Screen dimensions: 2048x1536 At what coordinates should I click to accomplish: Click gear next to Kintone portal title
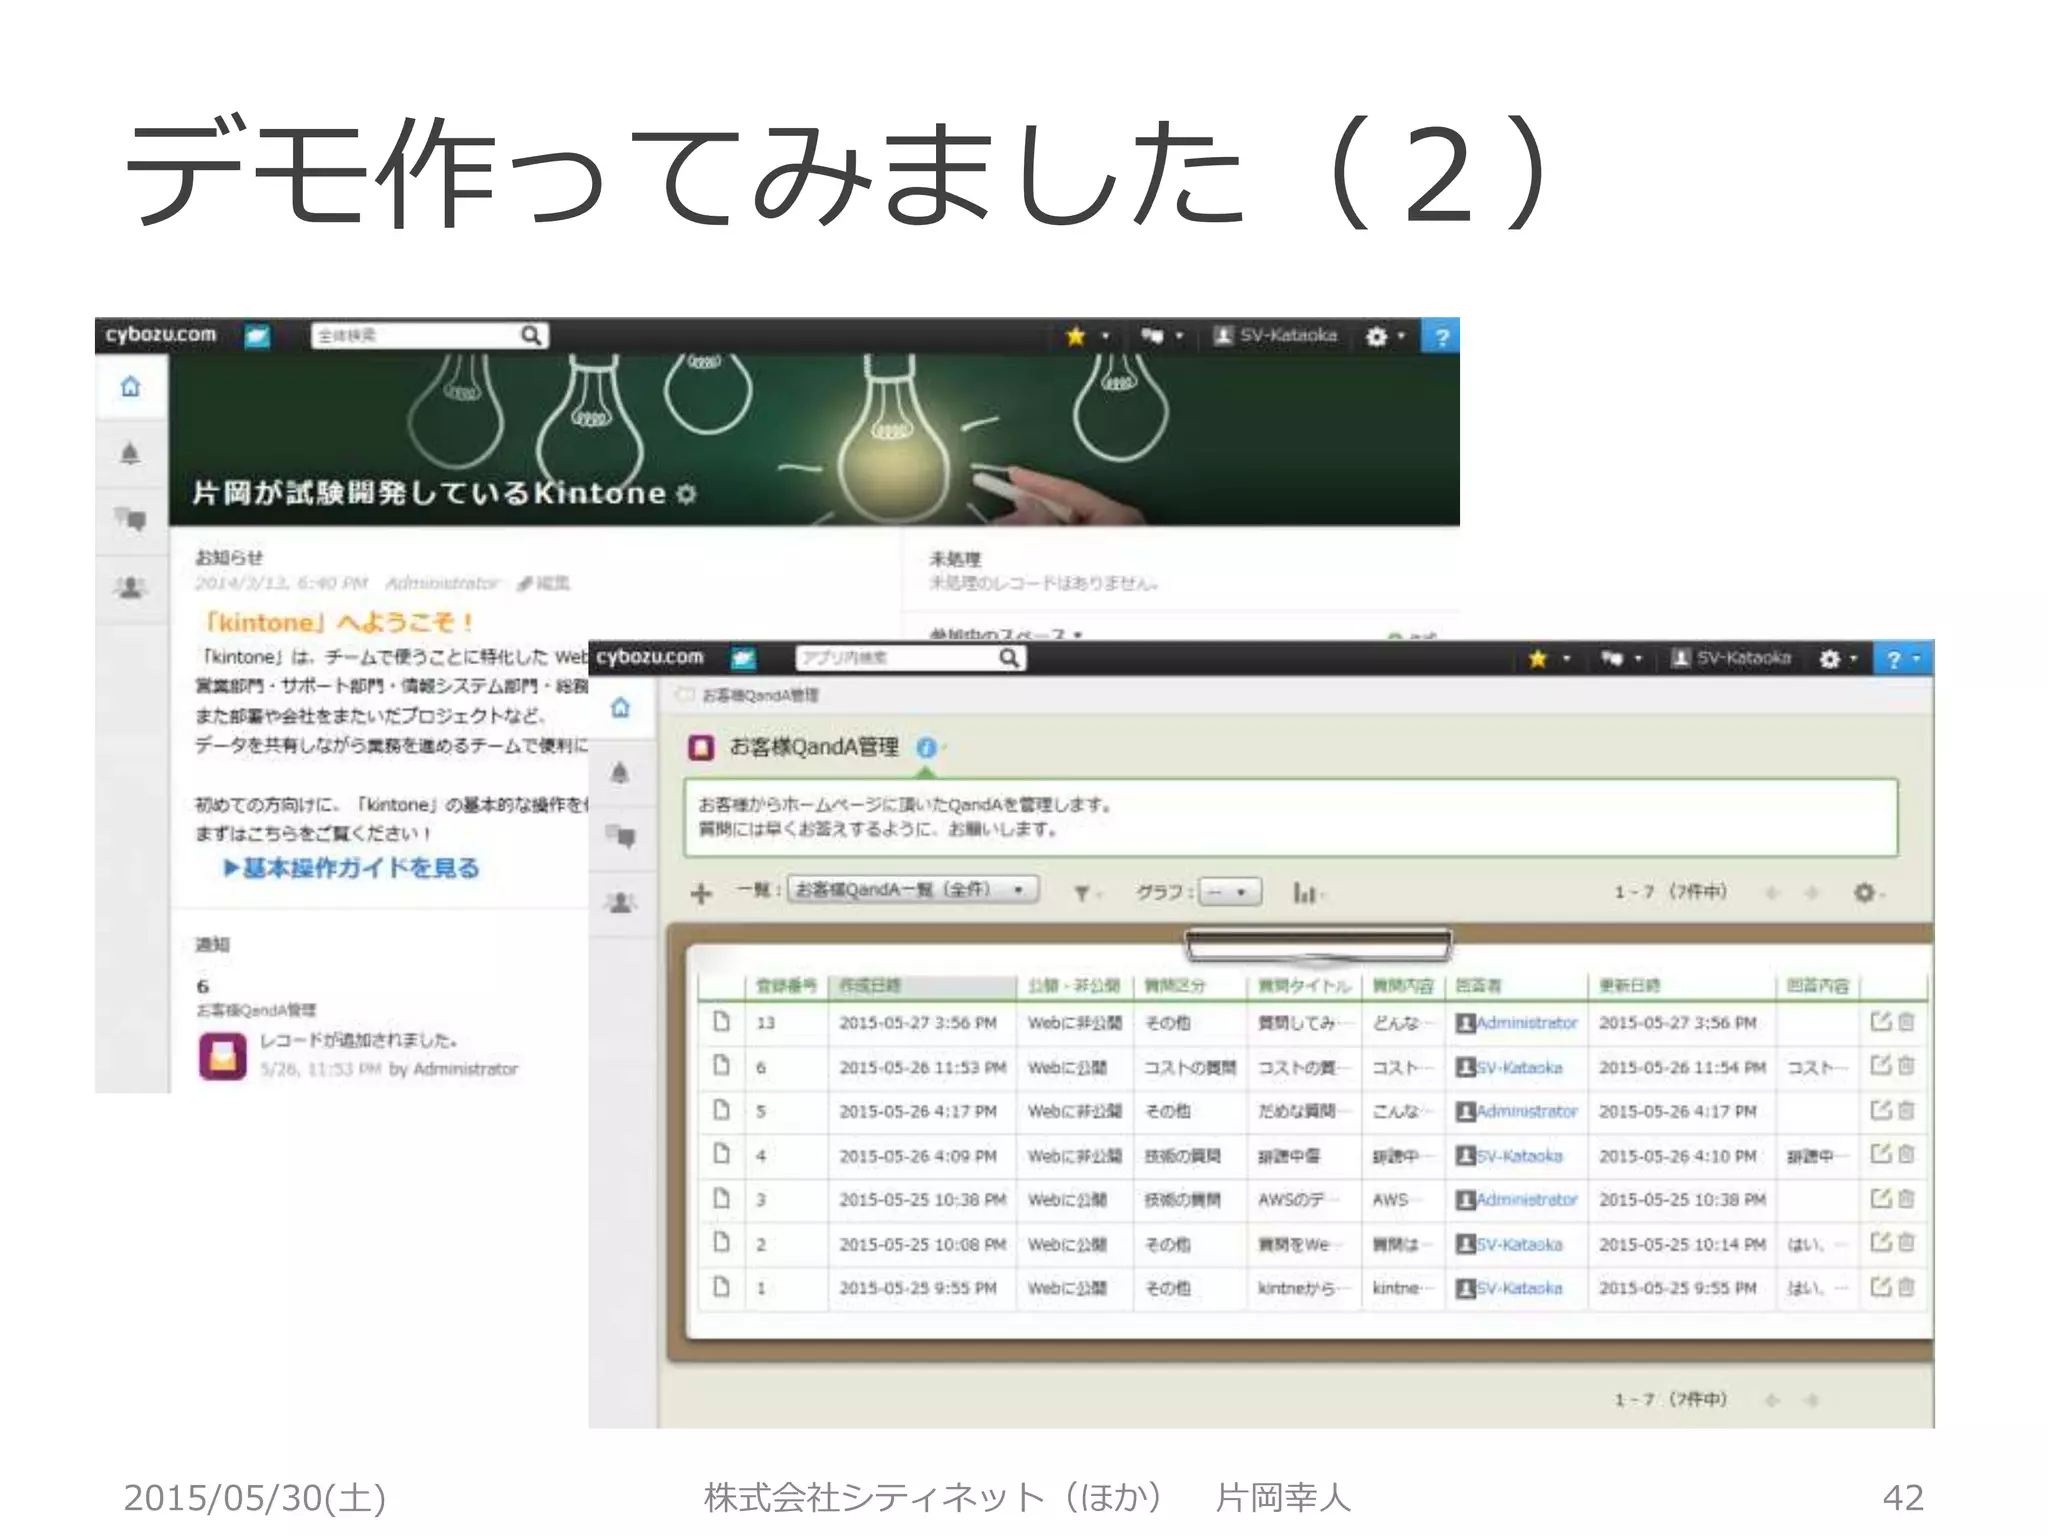pos(686,493)
